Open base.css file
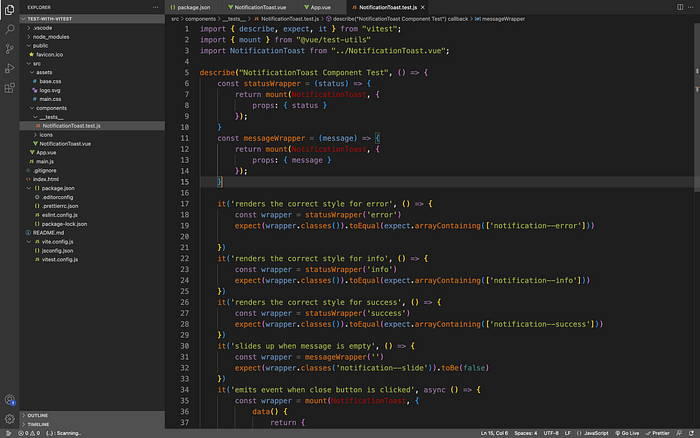700x438 pixels. click(x=92, y=81)
